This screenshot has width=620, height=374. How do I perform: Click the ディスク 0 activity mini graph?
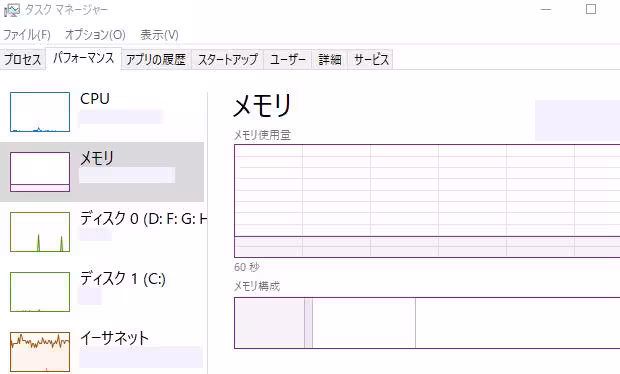click(40, 232)
